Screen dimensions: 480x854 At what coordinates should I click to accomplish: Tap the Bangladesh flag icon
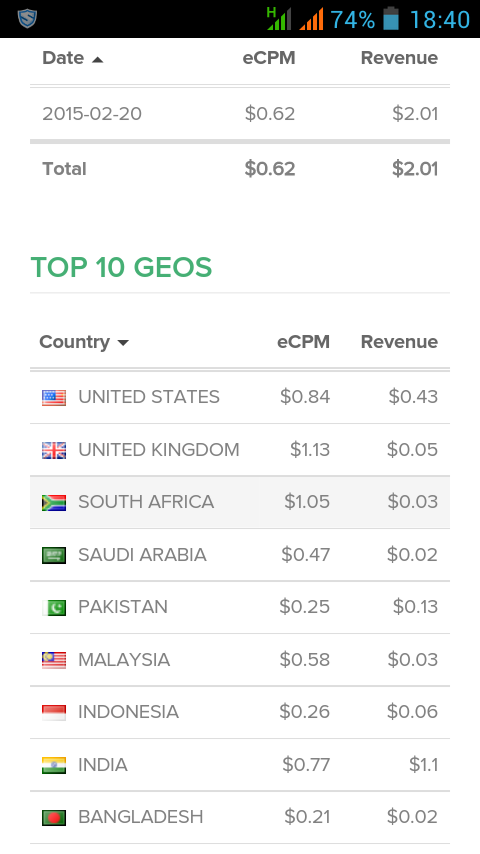[x=54, y=818]
